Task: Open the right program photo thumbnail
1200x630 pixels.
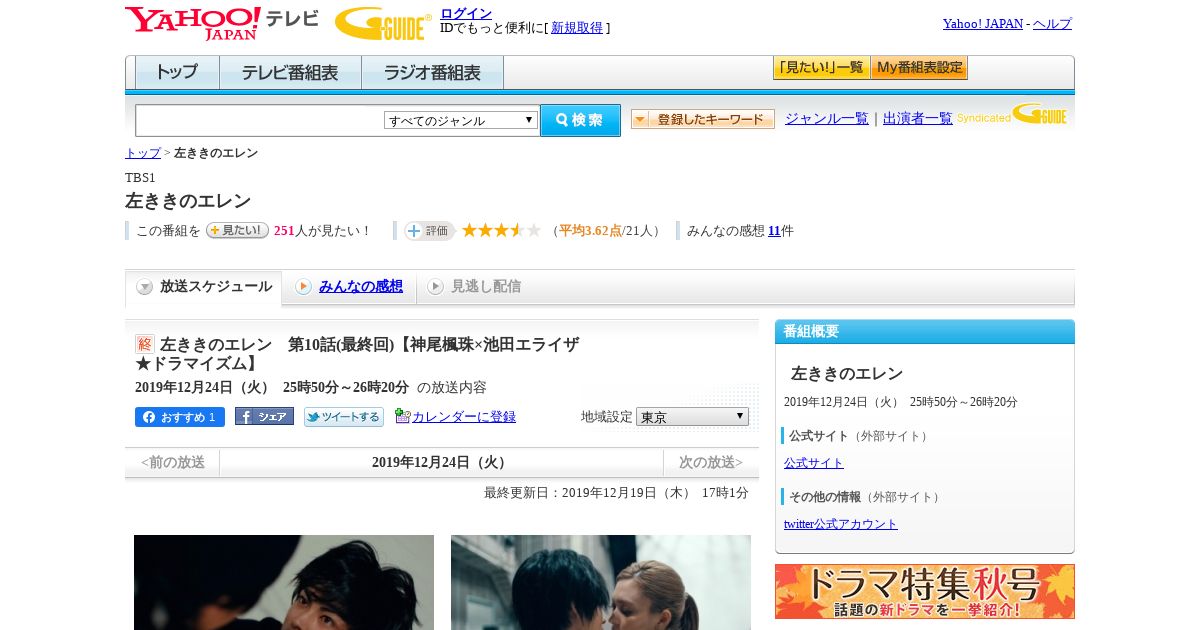Action: [x=601, y=582]
